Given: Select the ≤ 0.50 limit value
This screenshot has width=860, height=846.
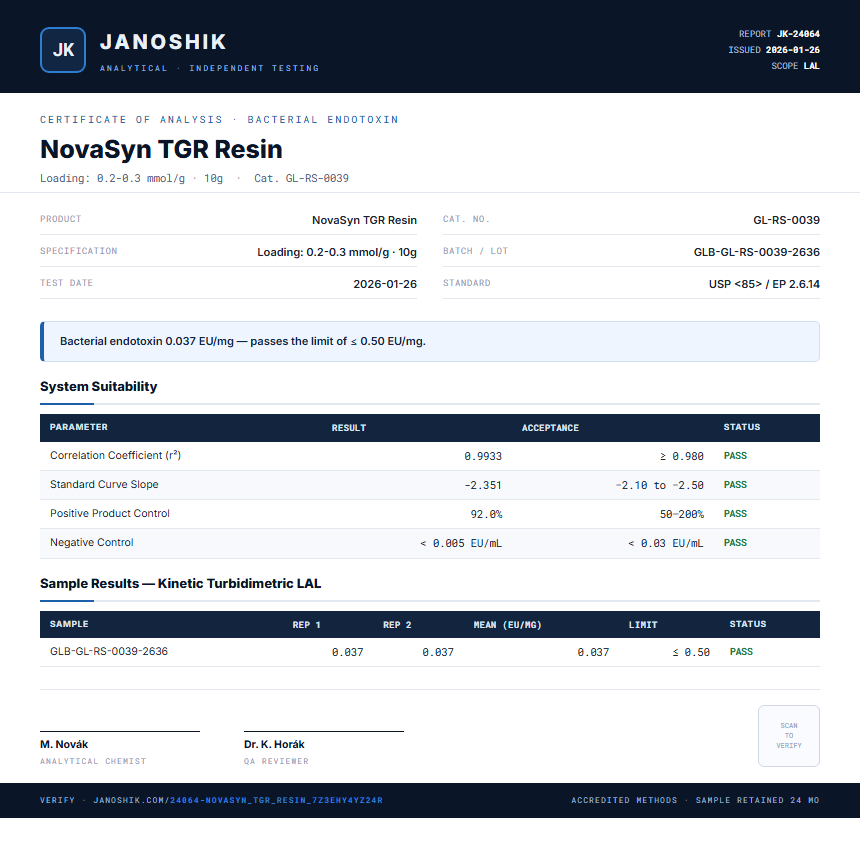Looking at the screenshot, I should click(691, 652).
